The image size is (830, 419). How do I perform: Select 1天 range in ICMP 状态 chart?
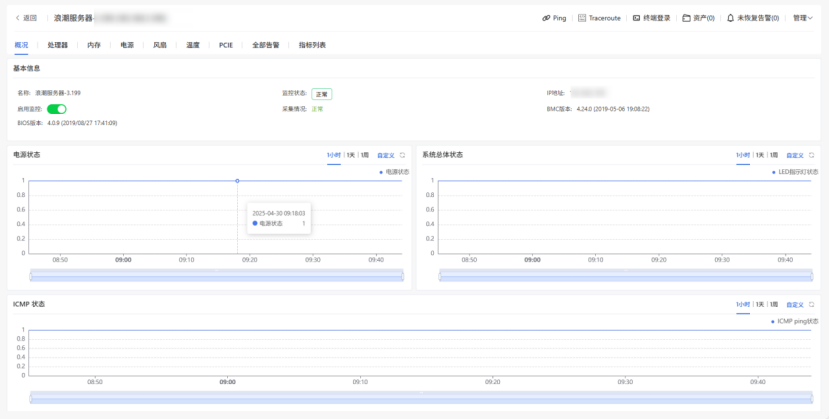click(x=760, y=305)
